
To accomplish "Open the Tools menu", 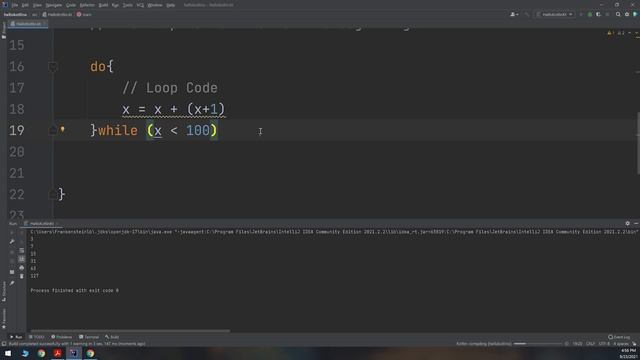I will point(128,5).
